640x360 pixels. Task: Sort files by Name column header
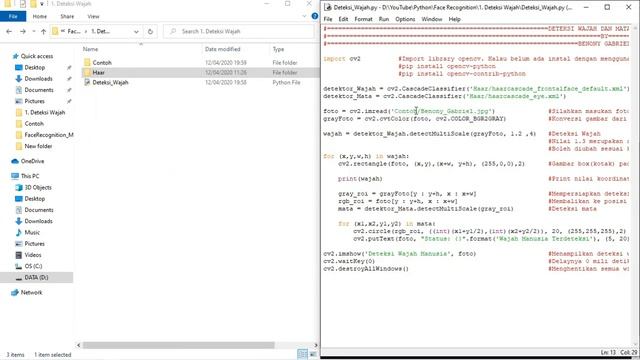(91, 49)
